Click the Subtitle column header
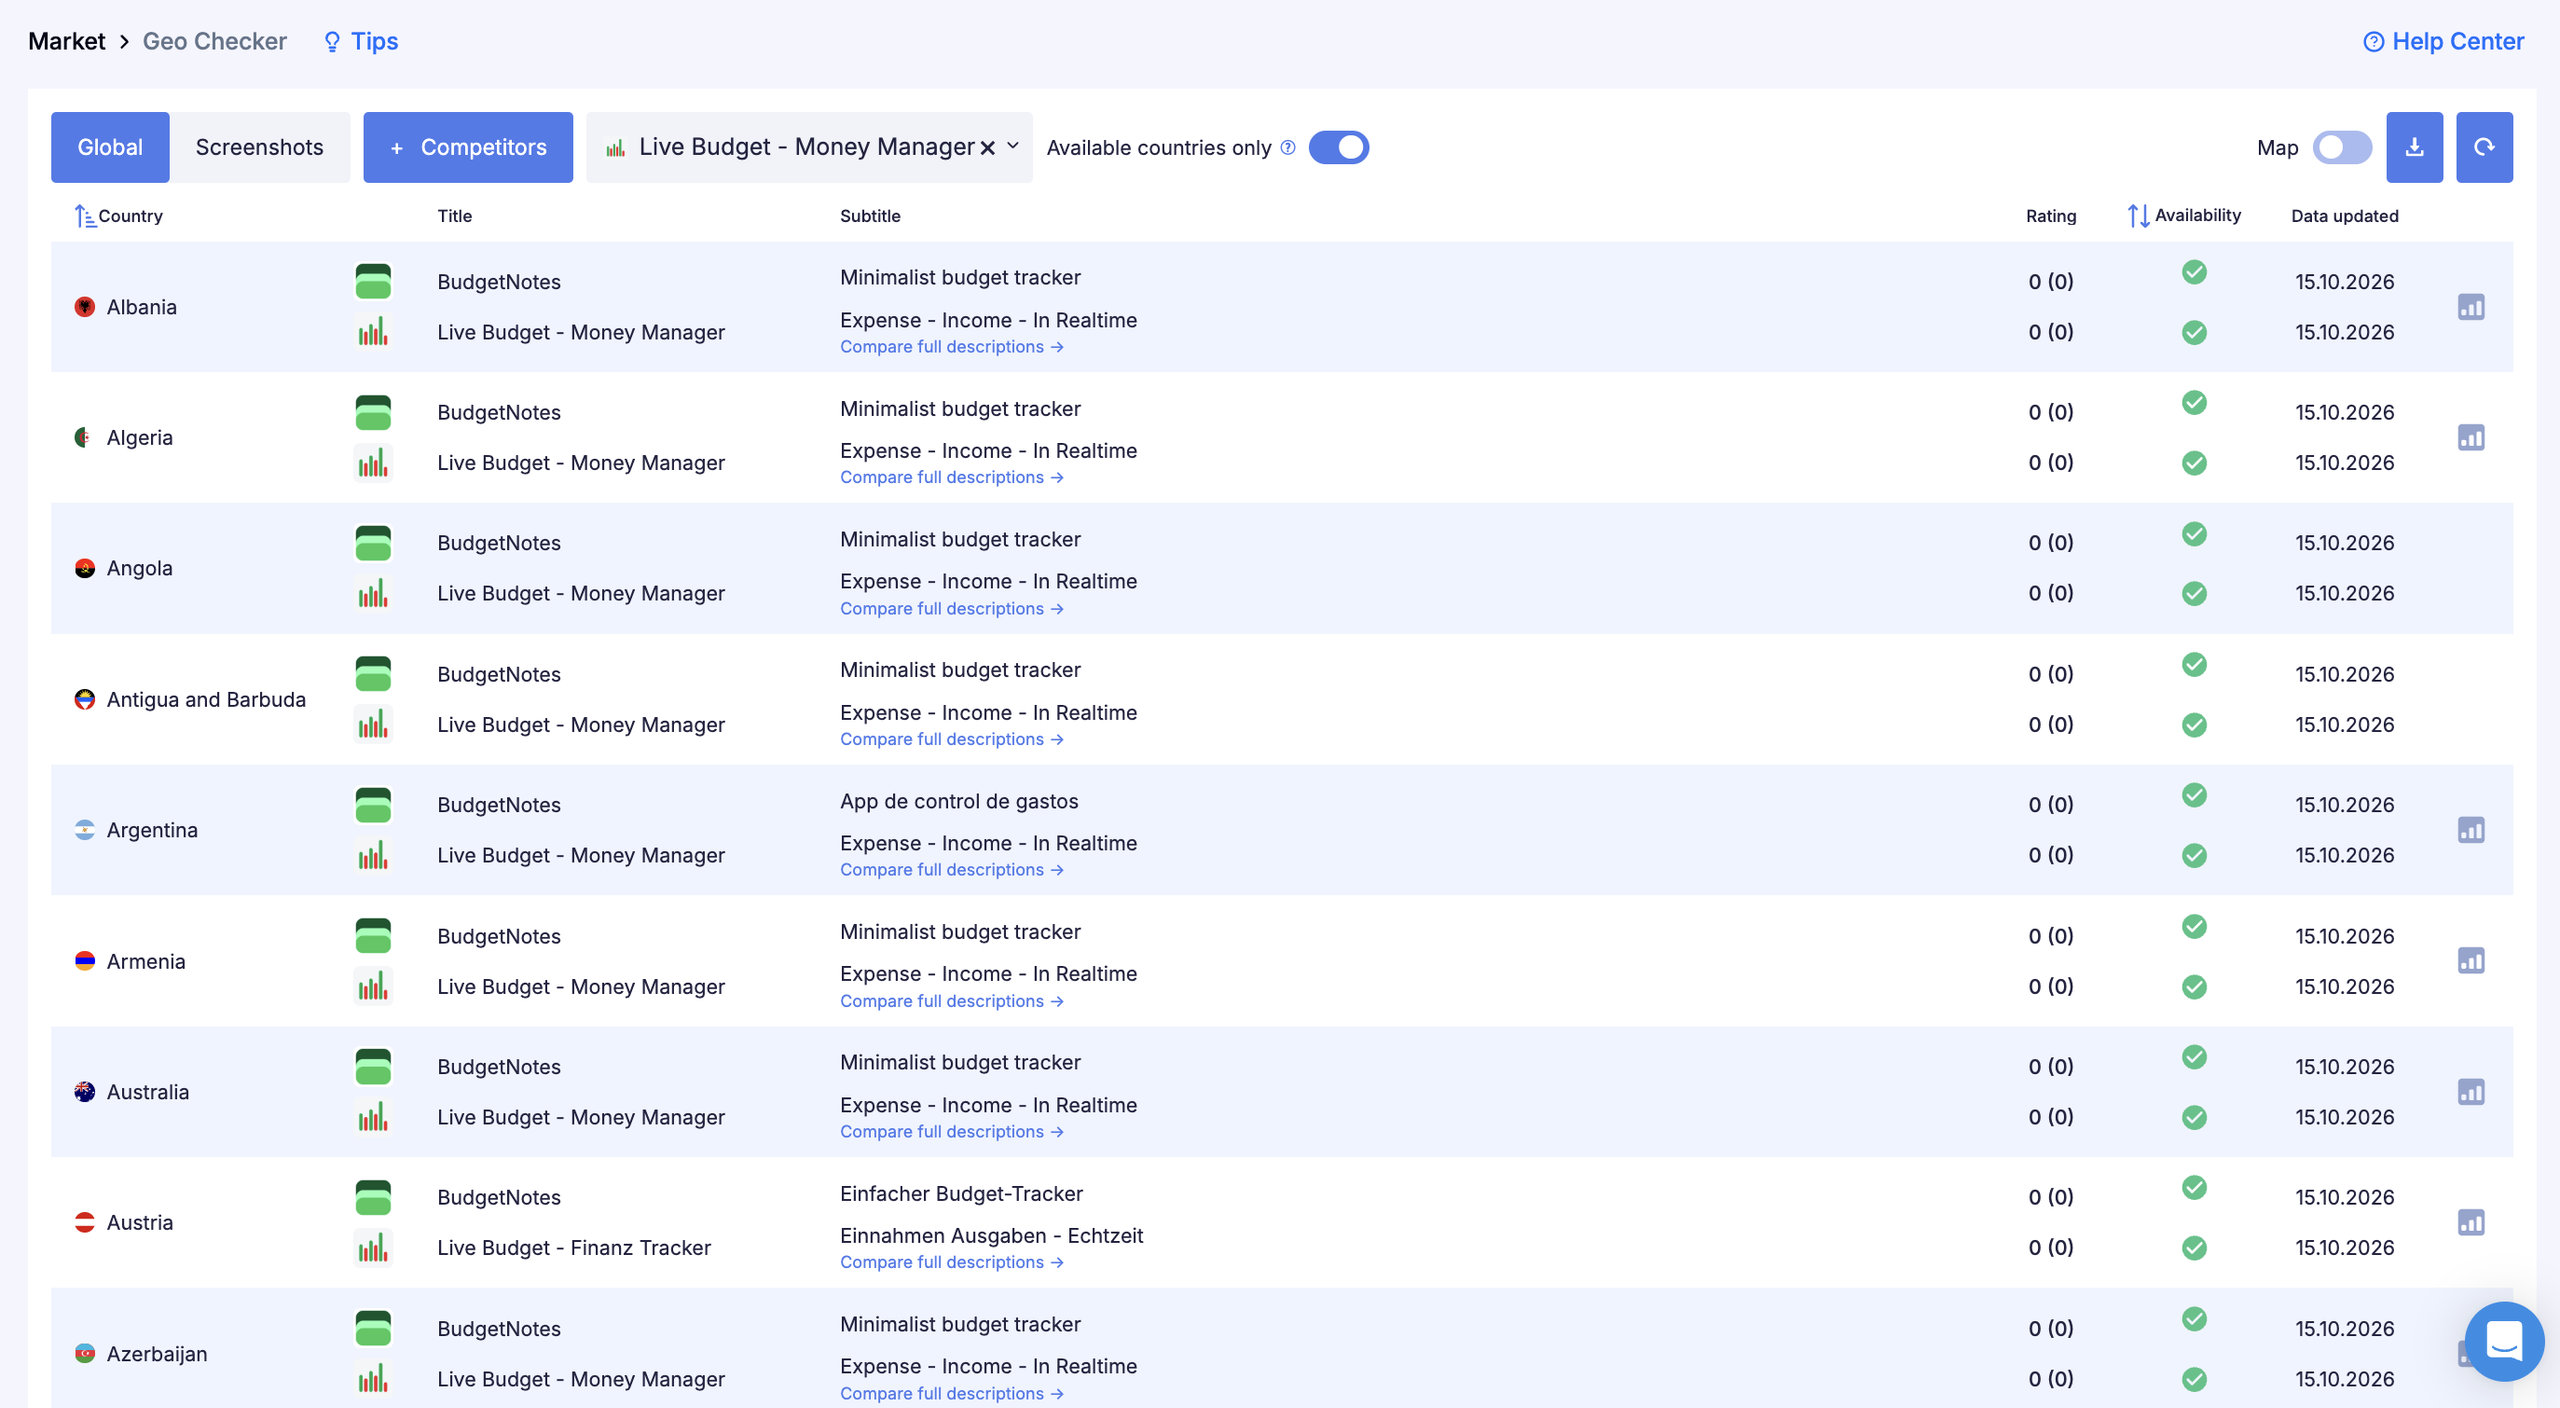The width and height of the screenshot is (2560, 1408). 870,216
